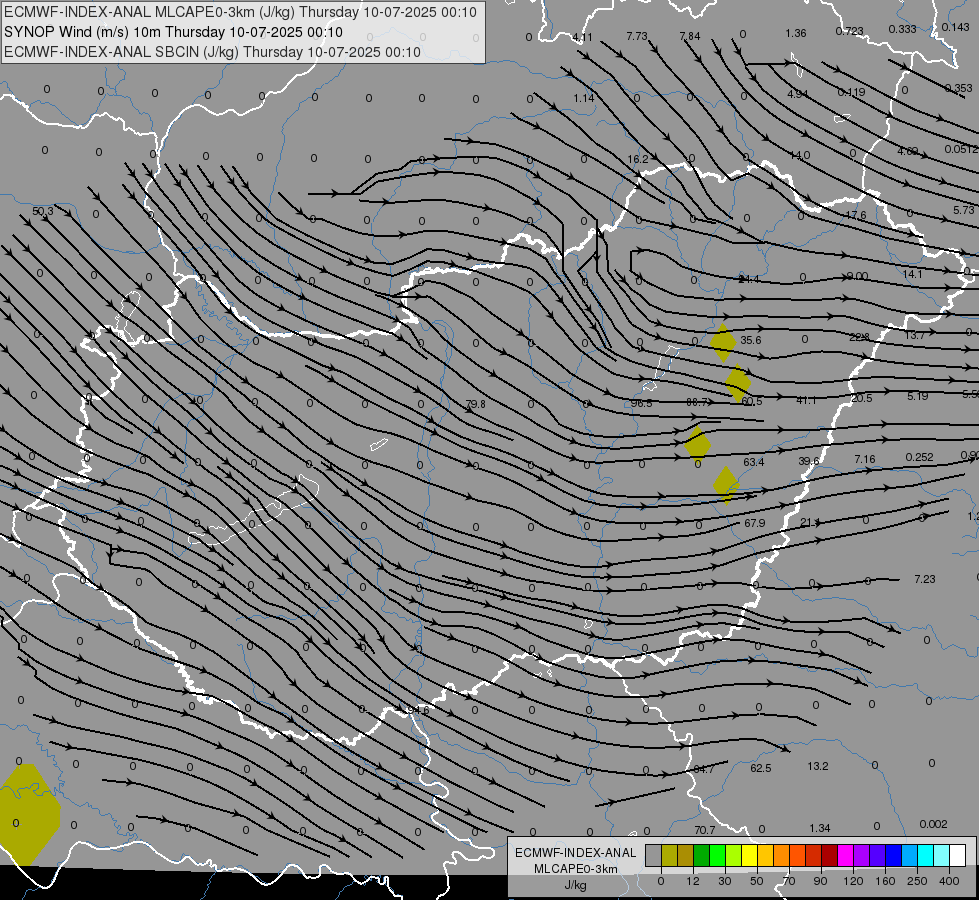Click the map value '7.84'
The image size is (979, 900).
(x=690, y=36)
